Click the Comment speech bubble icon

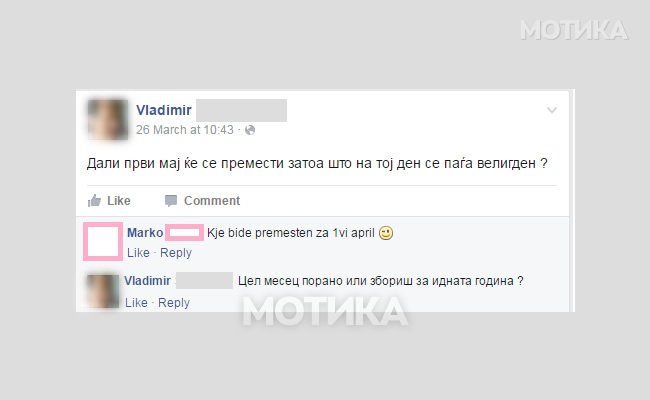[171, 201]
